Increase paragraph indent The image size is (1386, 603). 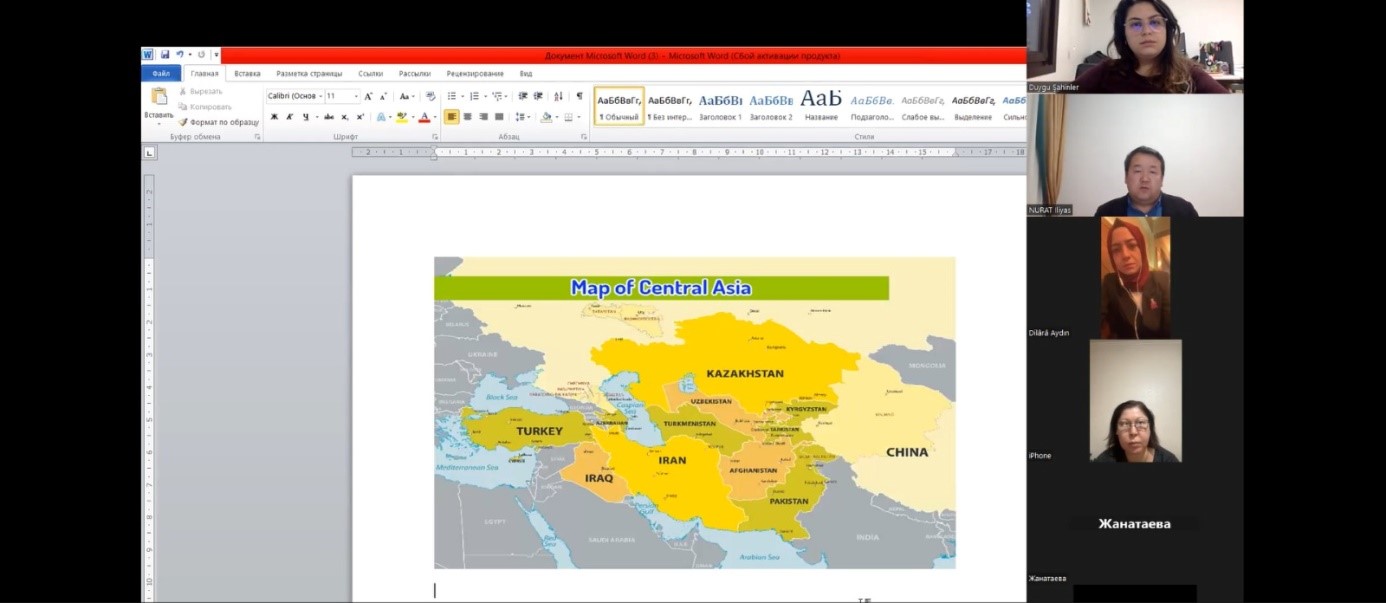click(538, 96)
